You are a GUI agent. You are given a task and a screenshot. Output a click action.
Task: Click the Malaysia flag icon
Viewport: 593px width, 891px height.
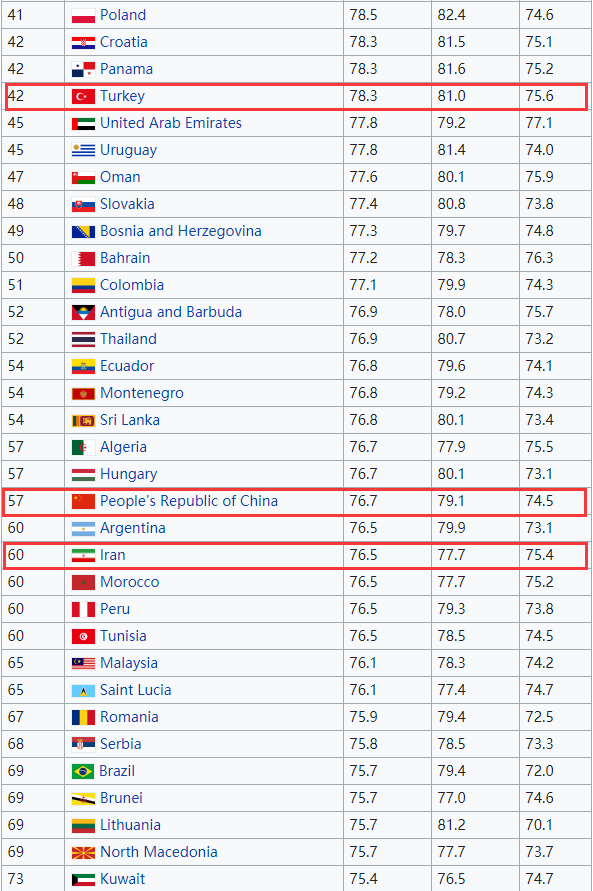[x=83, y=663]
